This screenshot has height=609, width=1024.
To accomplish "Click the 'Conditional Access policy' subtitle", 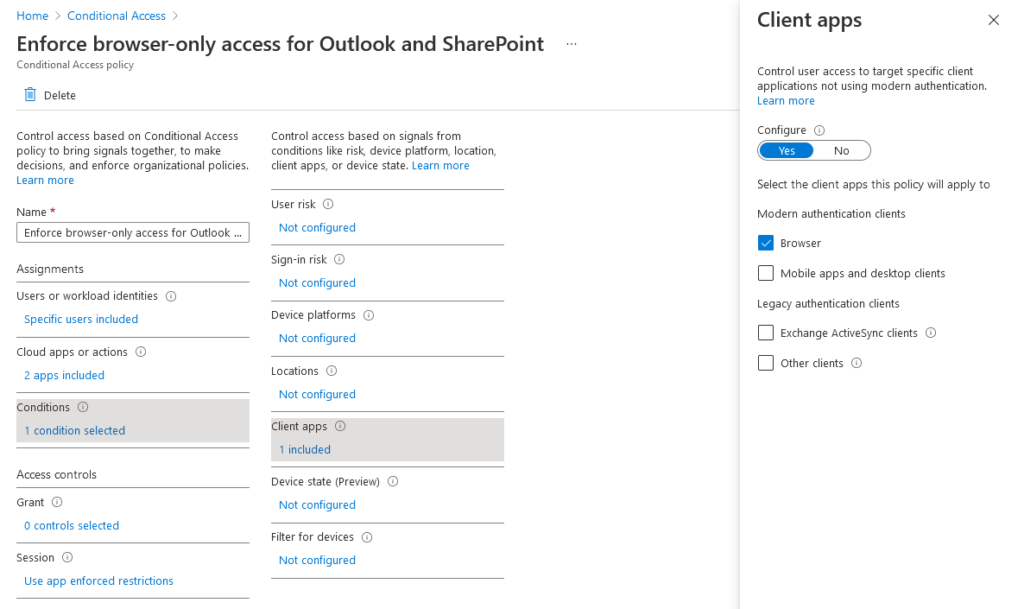I will click(x=75, y=65).
